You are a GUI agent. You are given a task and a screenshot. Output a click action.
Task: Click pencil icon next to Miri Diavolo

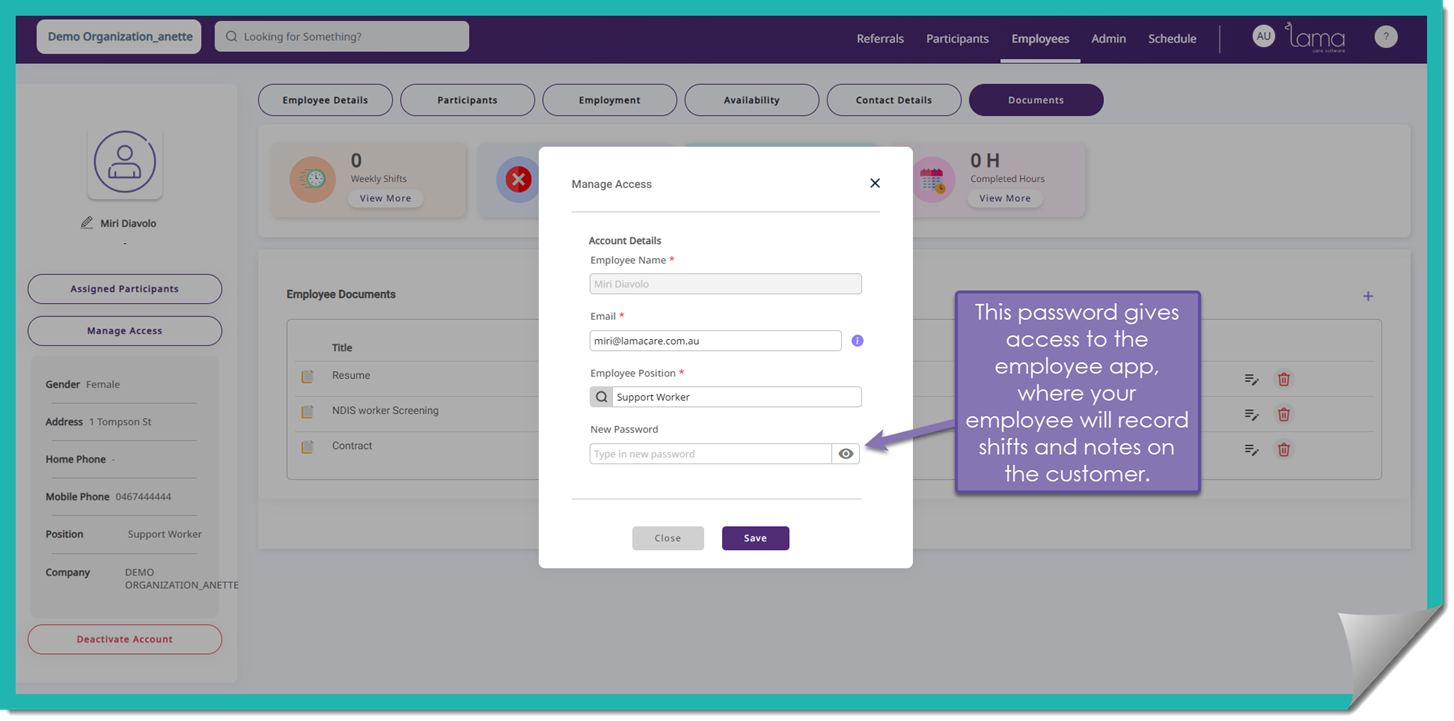tap(87, 223)
